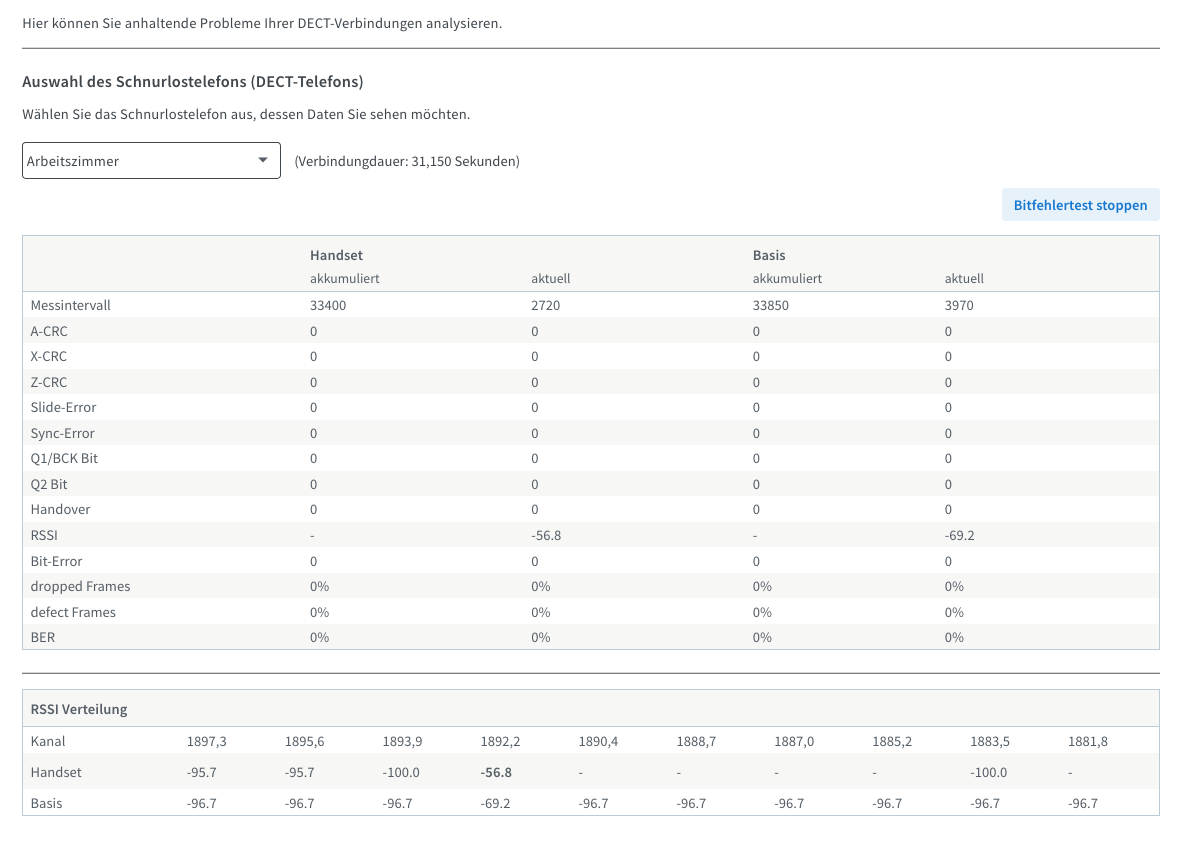Select the BER row label
The height and width of the screenshot is (860, 1182).
point(43,637)
